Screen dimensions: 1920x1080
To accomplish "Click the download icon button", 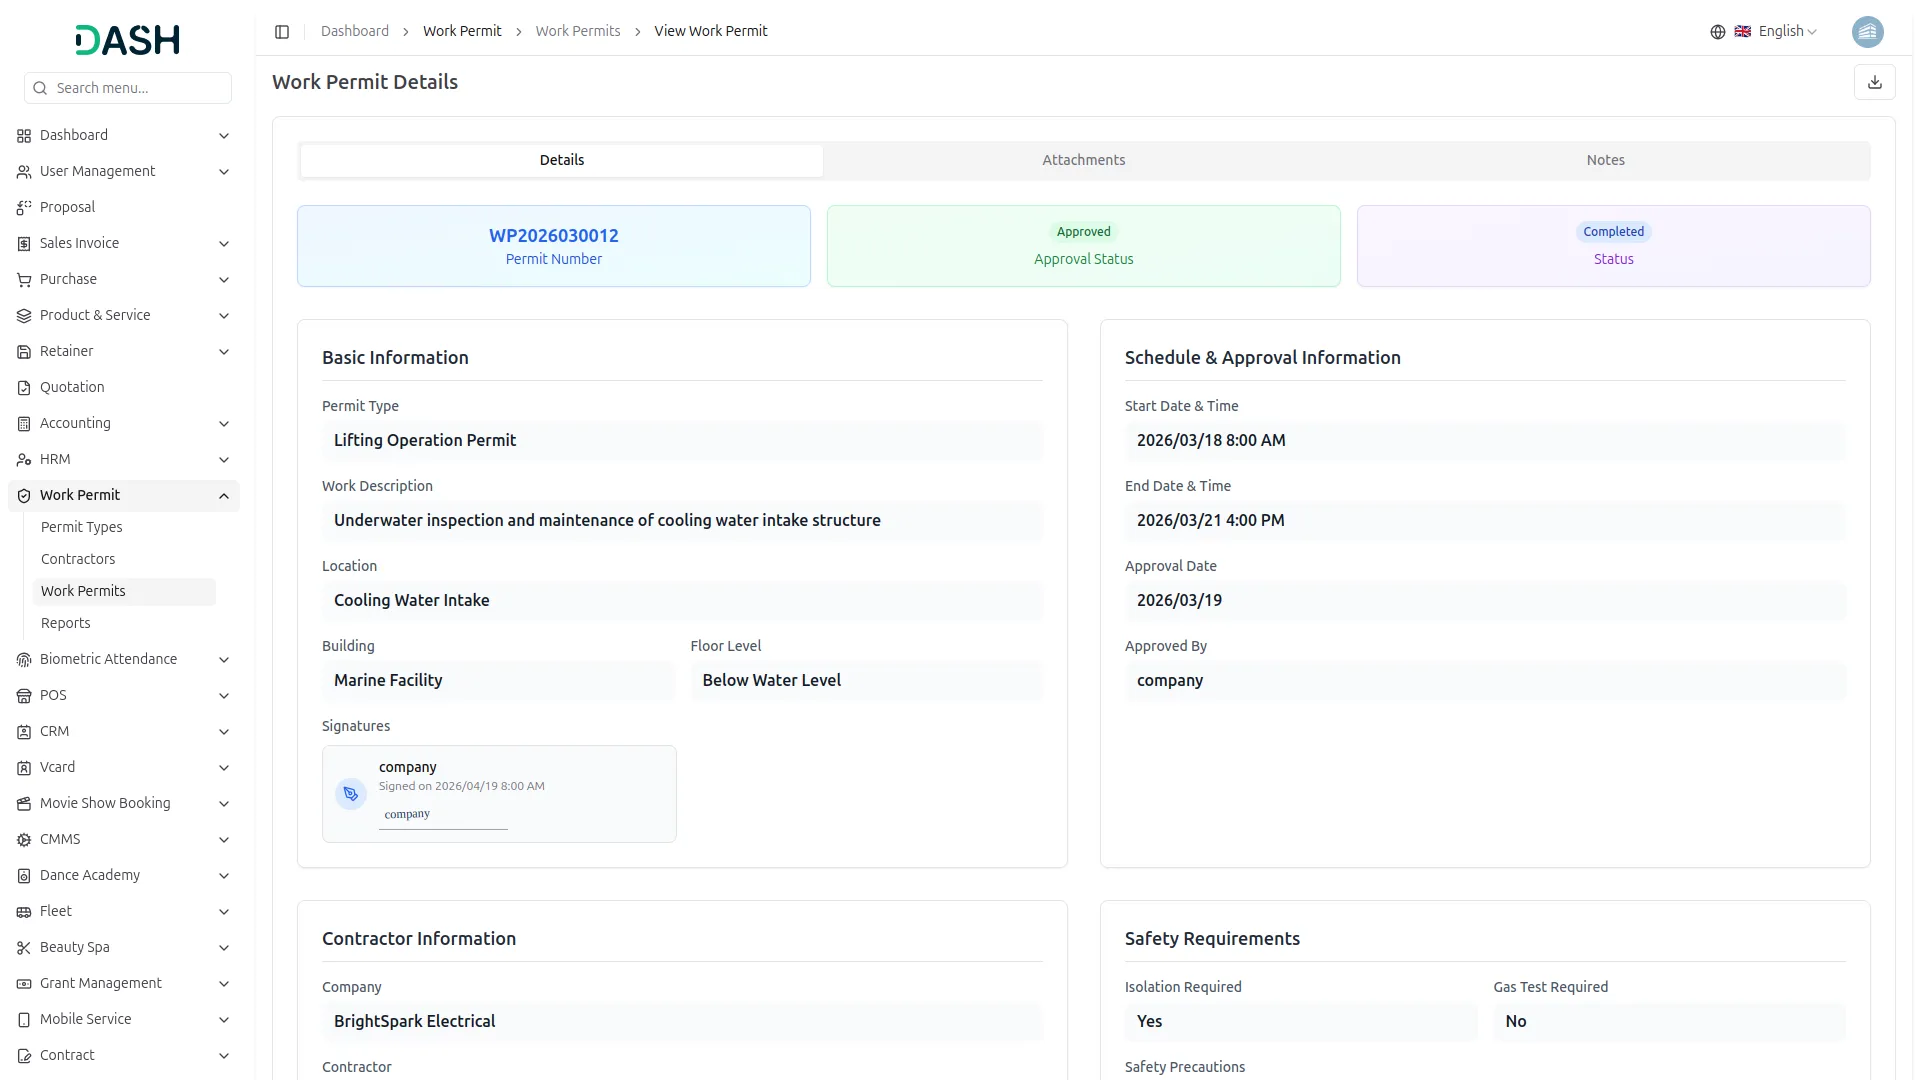I will click(1874, 82).
